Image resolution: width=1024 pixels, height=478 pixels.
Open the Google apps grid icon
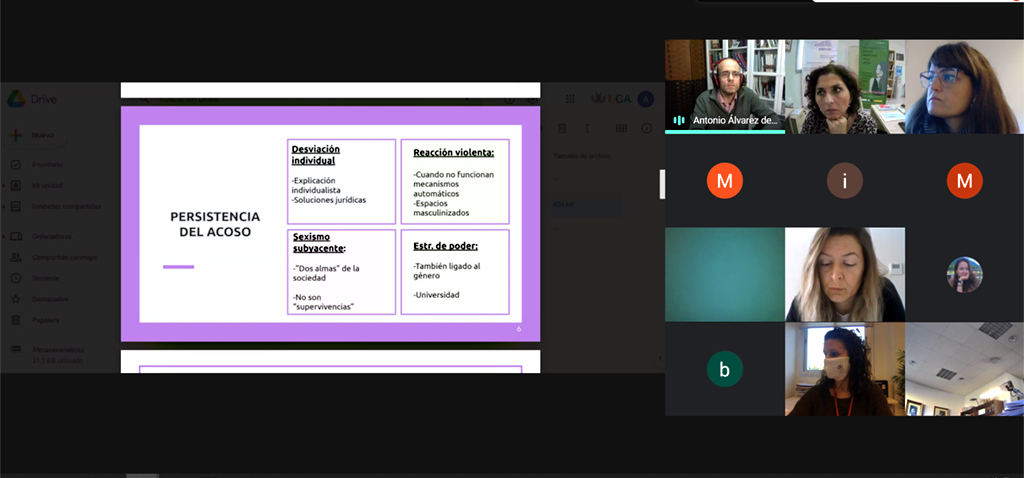[x=570, y=99]
